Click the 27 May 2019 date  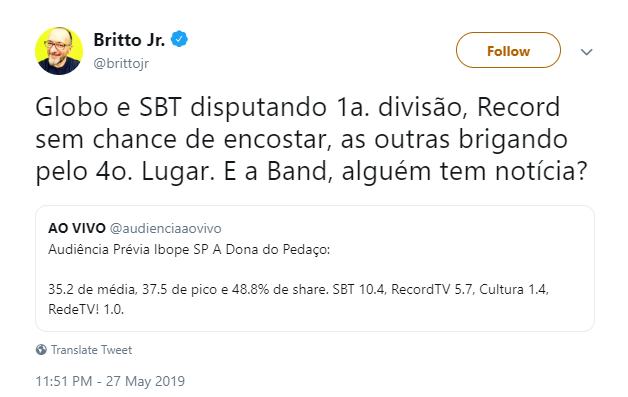pos(145,381)
